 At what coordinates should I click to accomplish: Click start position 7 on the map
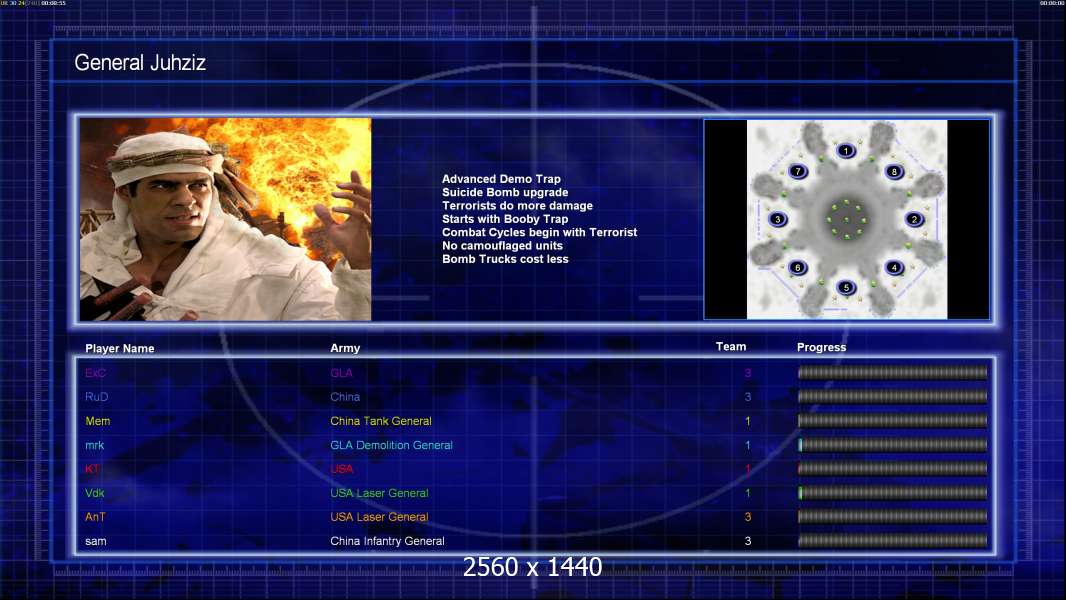(798, 171)
